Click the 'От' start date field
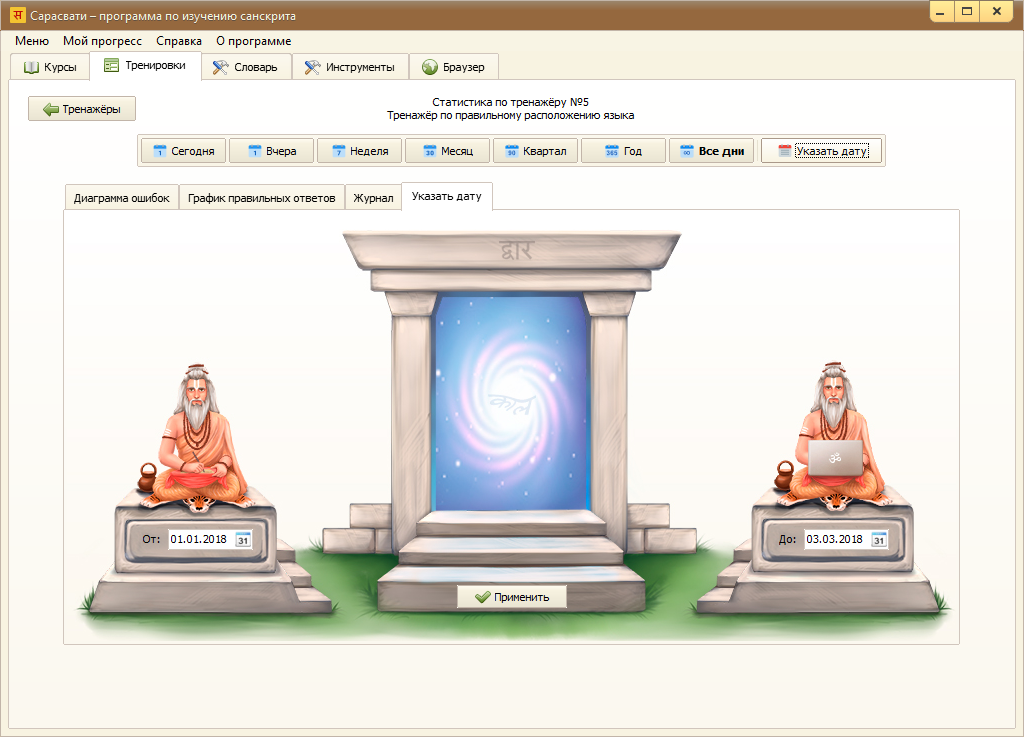Viewport: 1024px width, 737px height. click(200, 540)
